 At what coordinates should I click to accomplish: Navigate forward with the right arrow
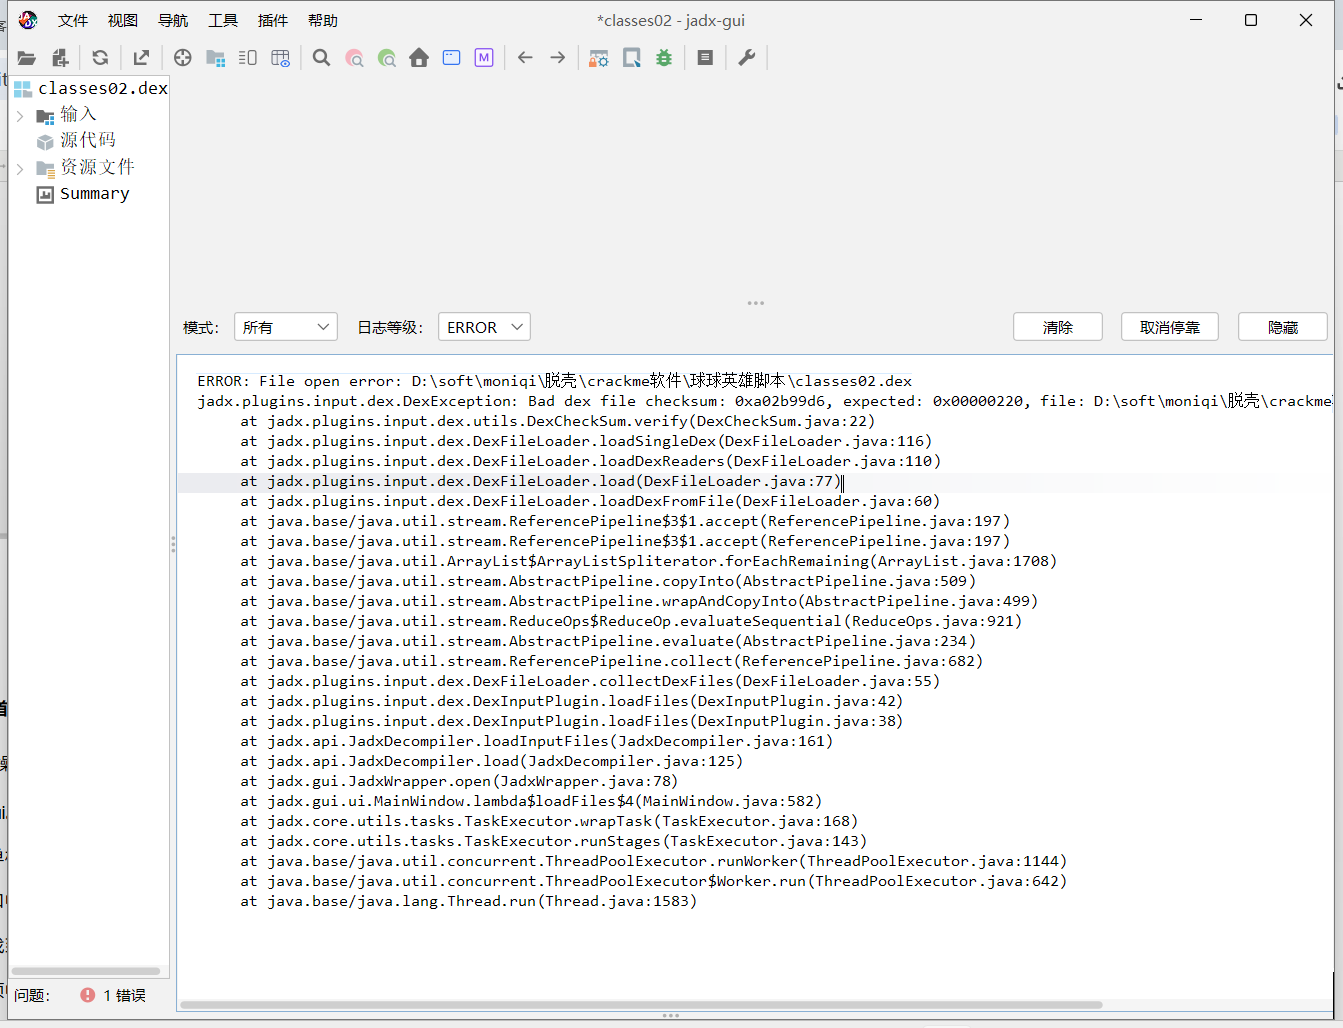(558, 58)
